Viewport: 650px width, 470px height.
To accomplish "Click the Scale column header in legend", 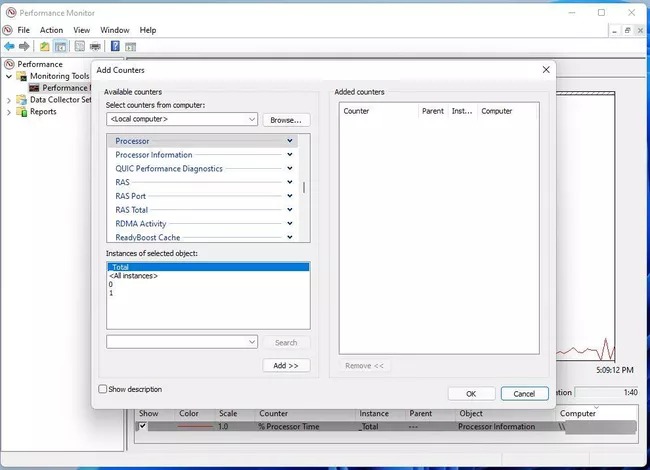I will click(x=228, y=414).
